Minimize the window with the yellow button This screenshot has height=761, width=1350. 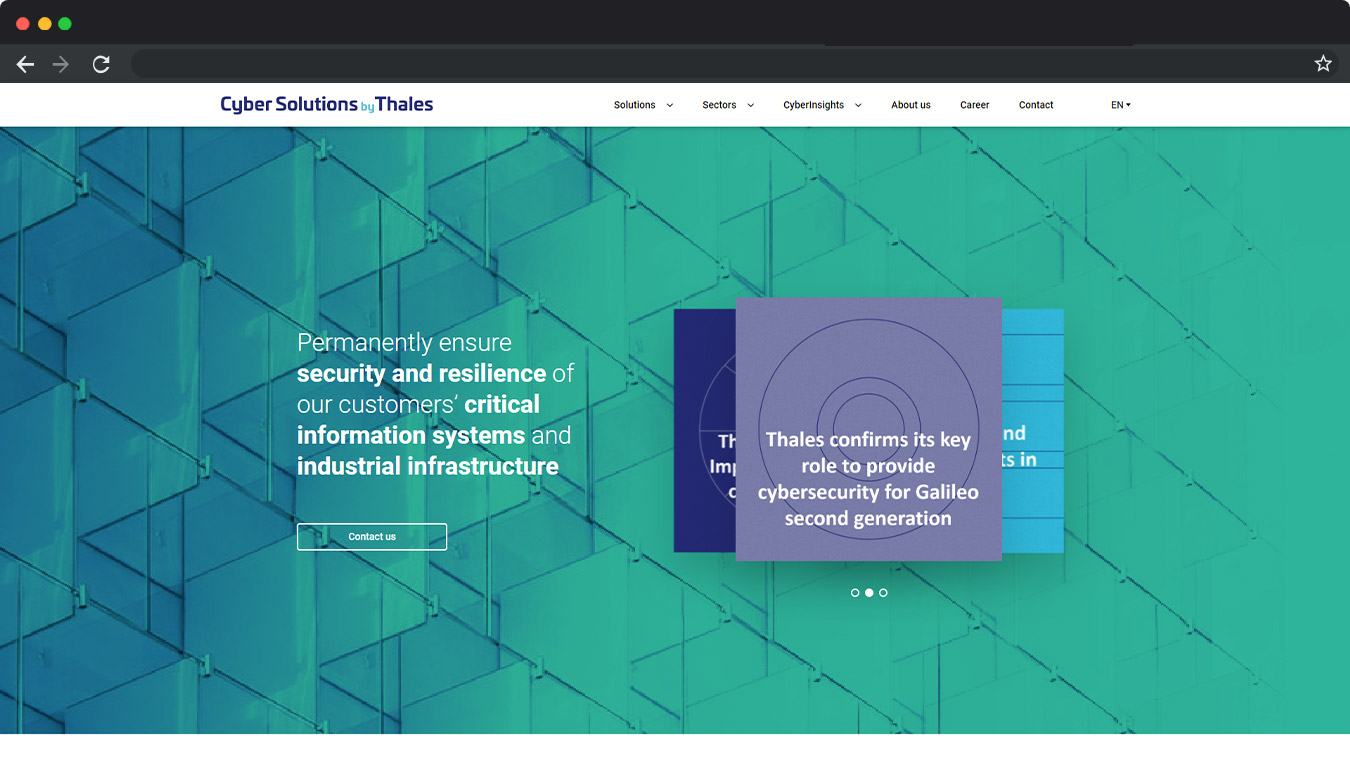[44, 24]
